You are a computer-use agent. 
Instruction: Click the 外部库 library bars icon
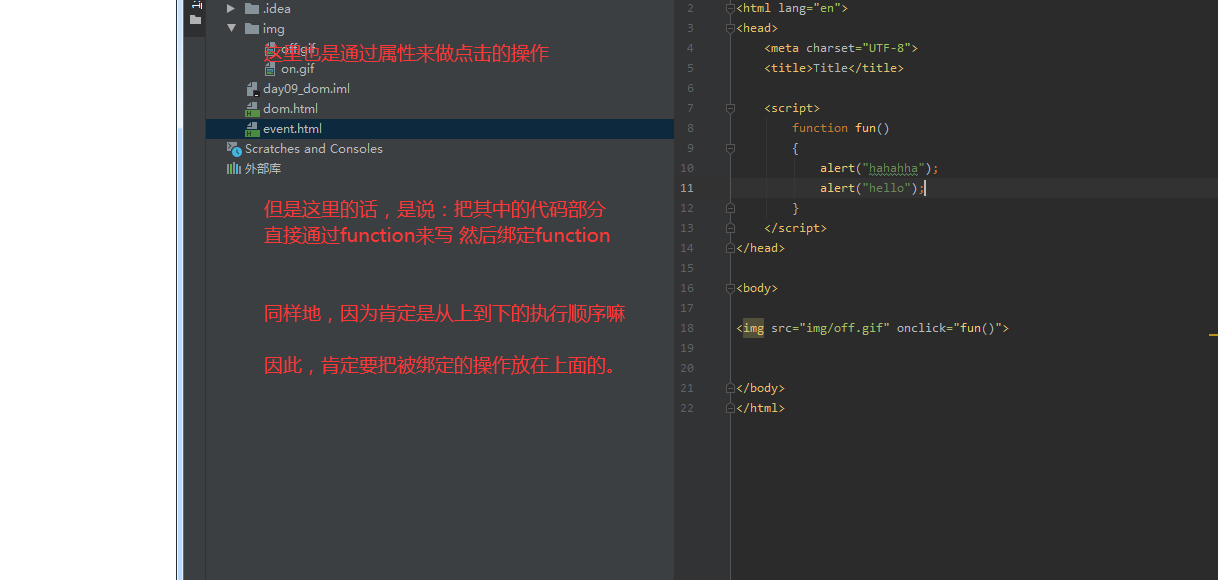coord(234,169)
